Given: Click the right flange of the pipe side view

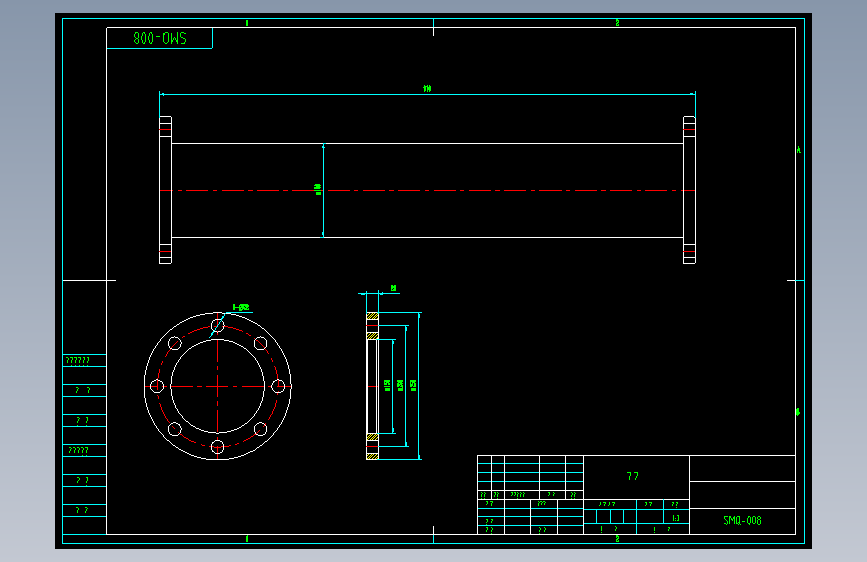Looking at the screenshot, I should tap(690, 190).
